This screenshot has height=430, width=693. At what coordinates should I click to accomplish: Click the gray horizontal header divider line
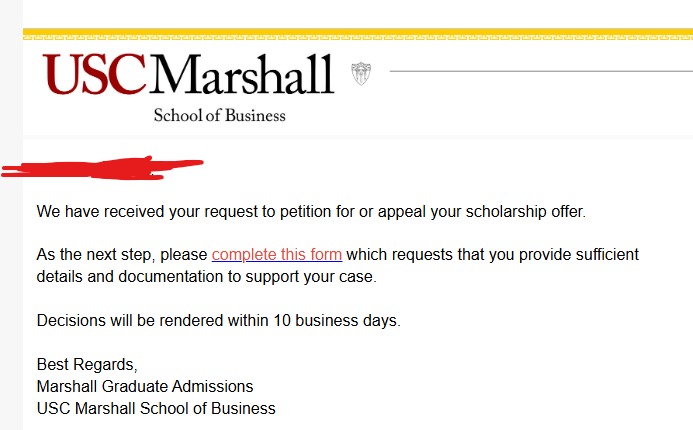pyautogui.click(x=540, y=71)
